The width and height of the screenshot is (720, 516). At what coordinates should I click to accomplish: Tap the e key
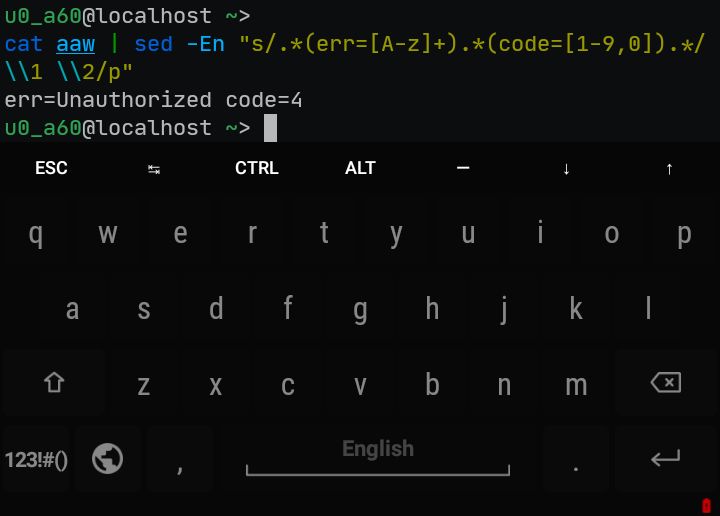click(x=180, y=234)
